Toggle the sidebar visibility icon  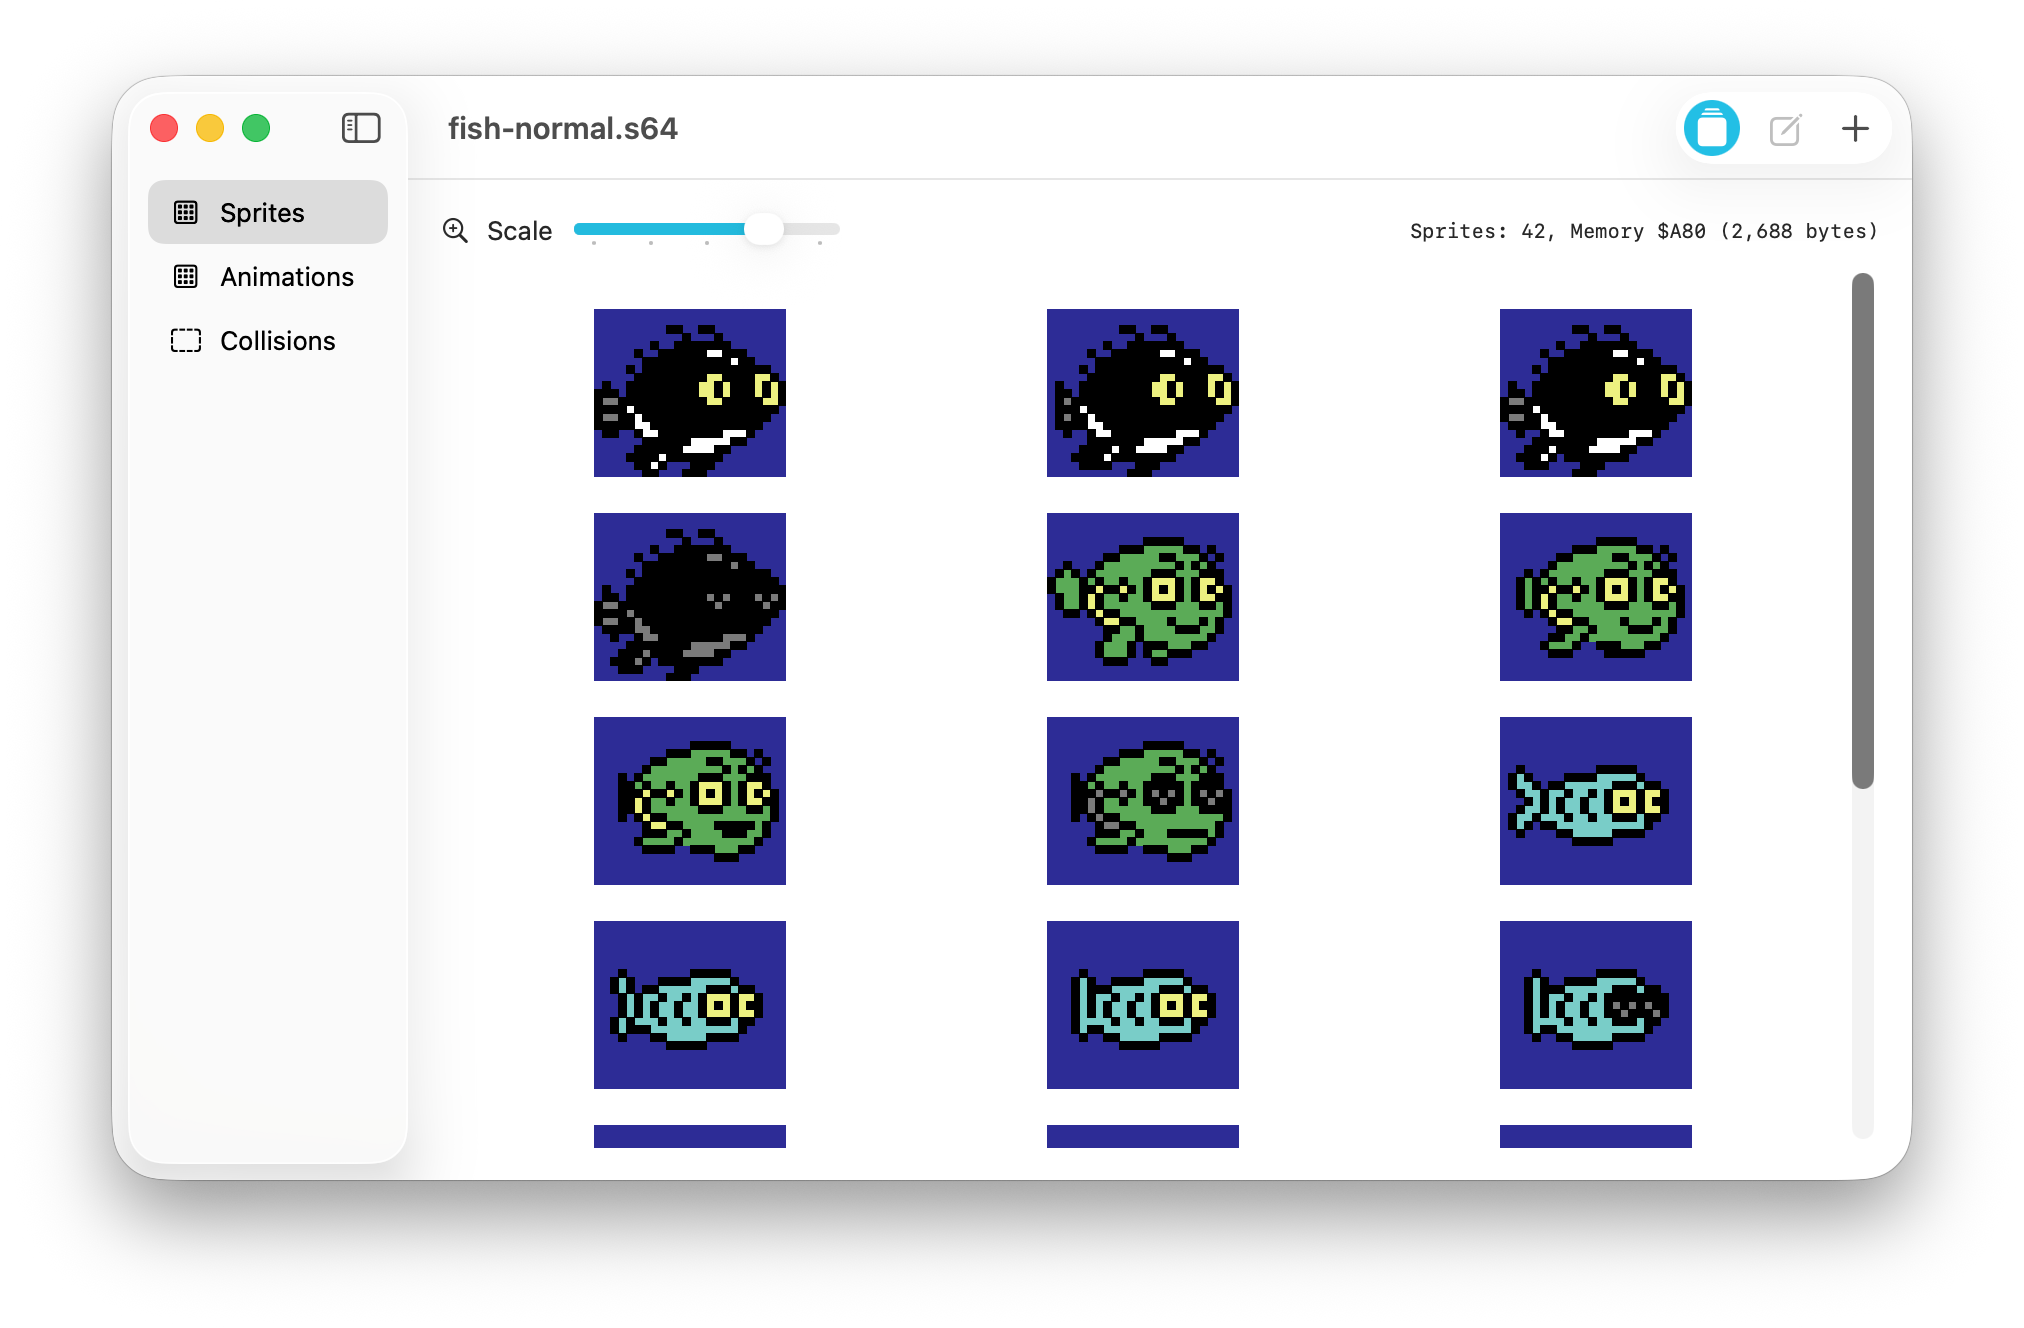[361, 128]
